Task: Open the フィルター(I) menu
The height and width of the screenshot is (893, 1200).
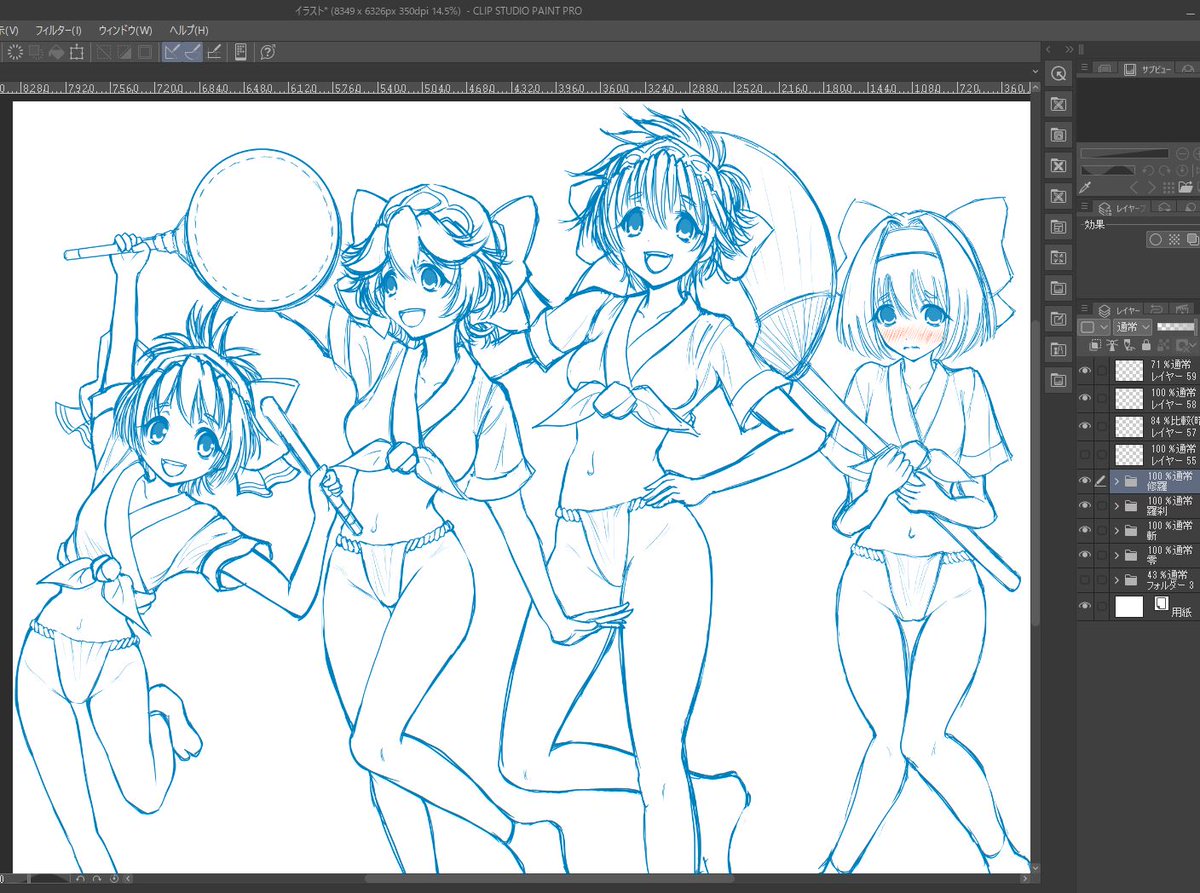Action: click(58, 30)
